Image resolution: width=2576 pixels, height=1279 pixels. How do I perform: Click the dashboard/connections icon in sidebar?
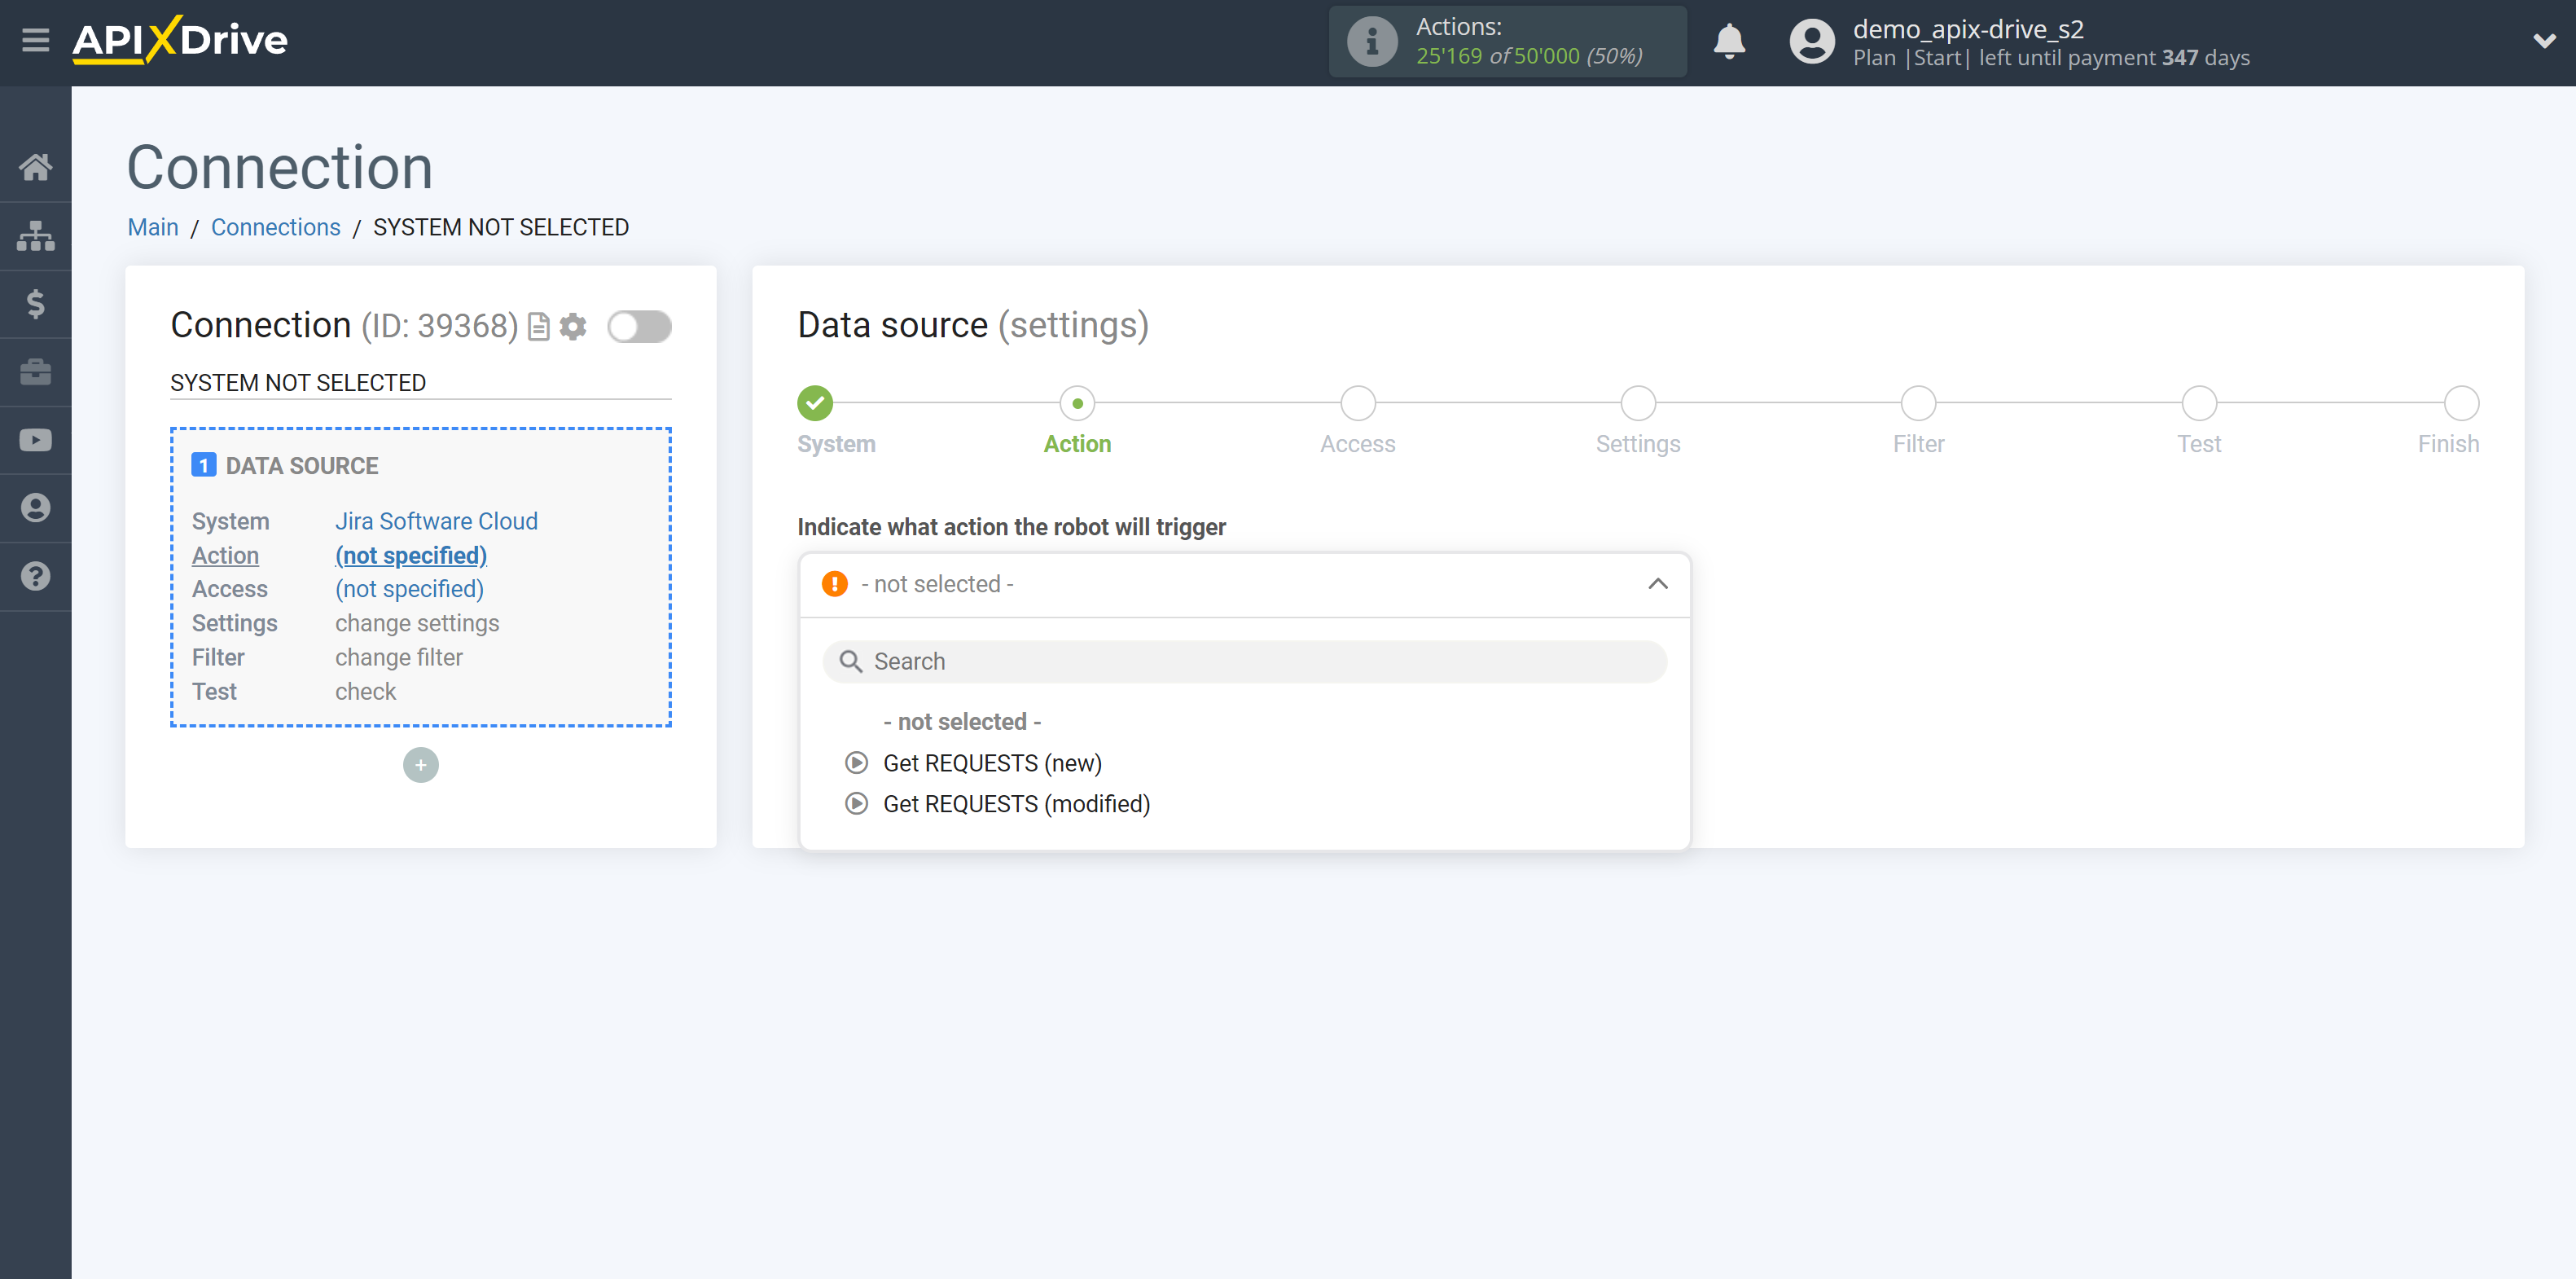click(36, 234)
